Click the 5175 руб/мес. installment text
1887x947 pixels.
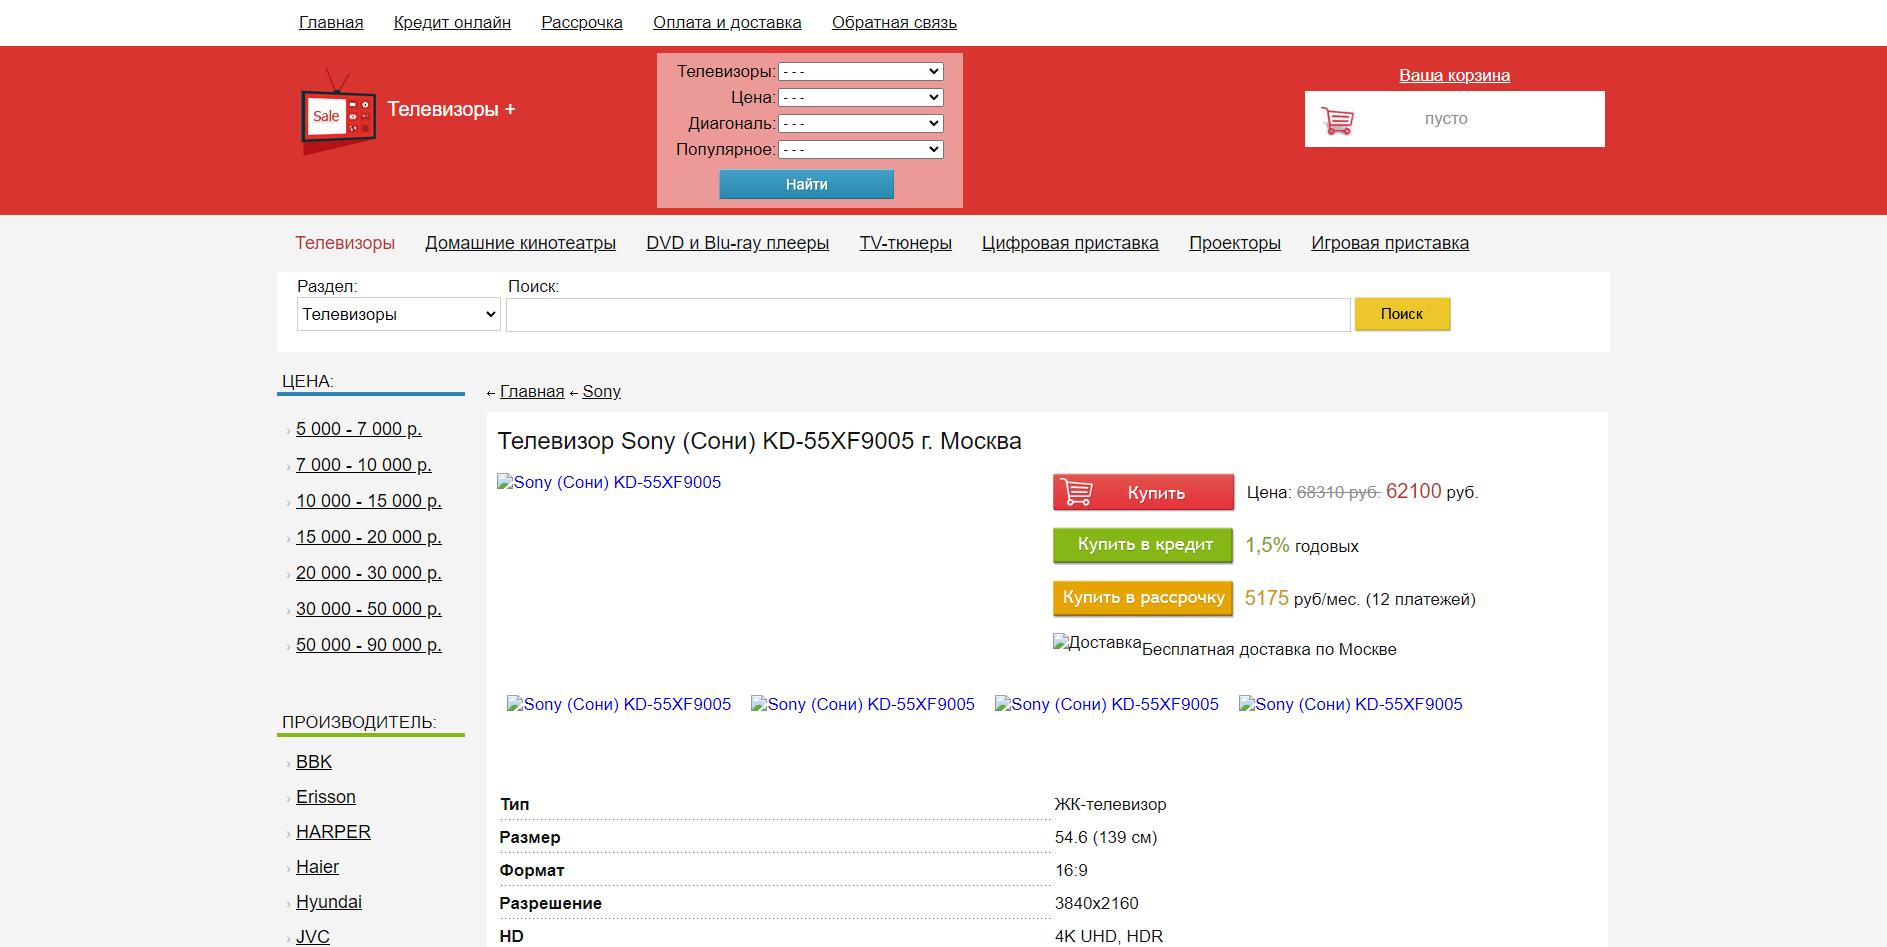(1302, 598)
